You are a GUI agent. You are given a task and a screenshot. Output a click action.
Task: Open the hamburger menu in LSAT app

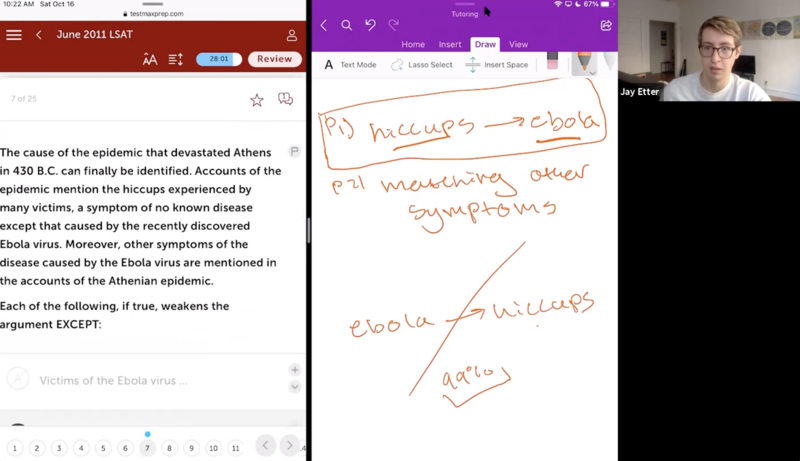(x=14, y=35)
